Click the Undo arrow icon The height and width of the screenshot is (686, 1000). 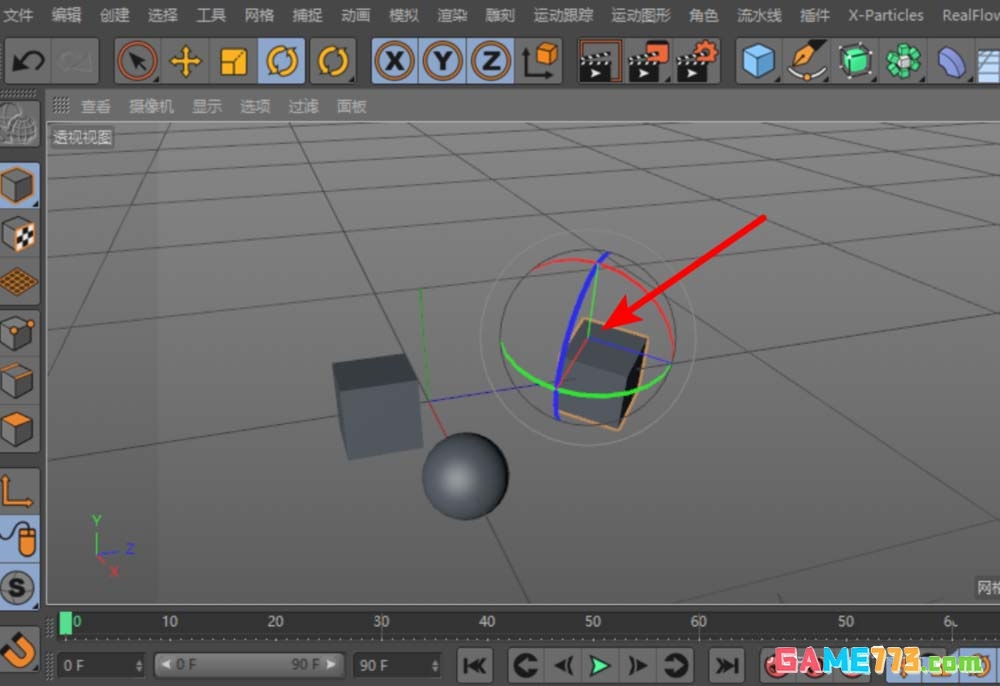(29, 62)
